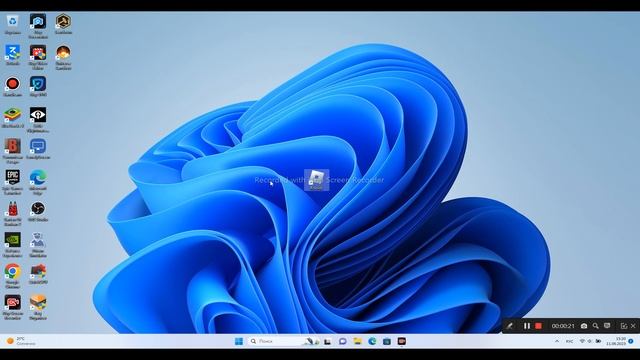This screenshot has width=640, height=360.
Task: Open File Explorer from the taskbar
Action: (358, 341)
